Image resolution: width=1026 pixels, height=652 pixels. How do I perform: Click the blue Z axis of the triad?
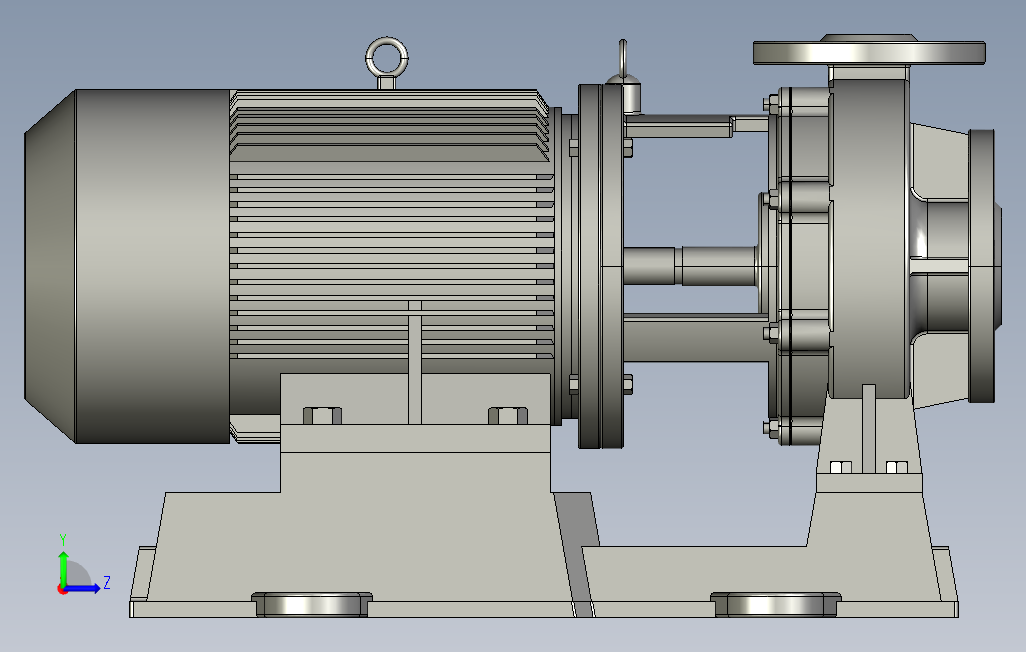point(82,589)
